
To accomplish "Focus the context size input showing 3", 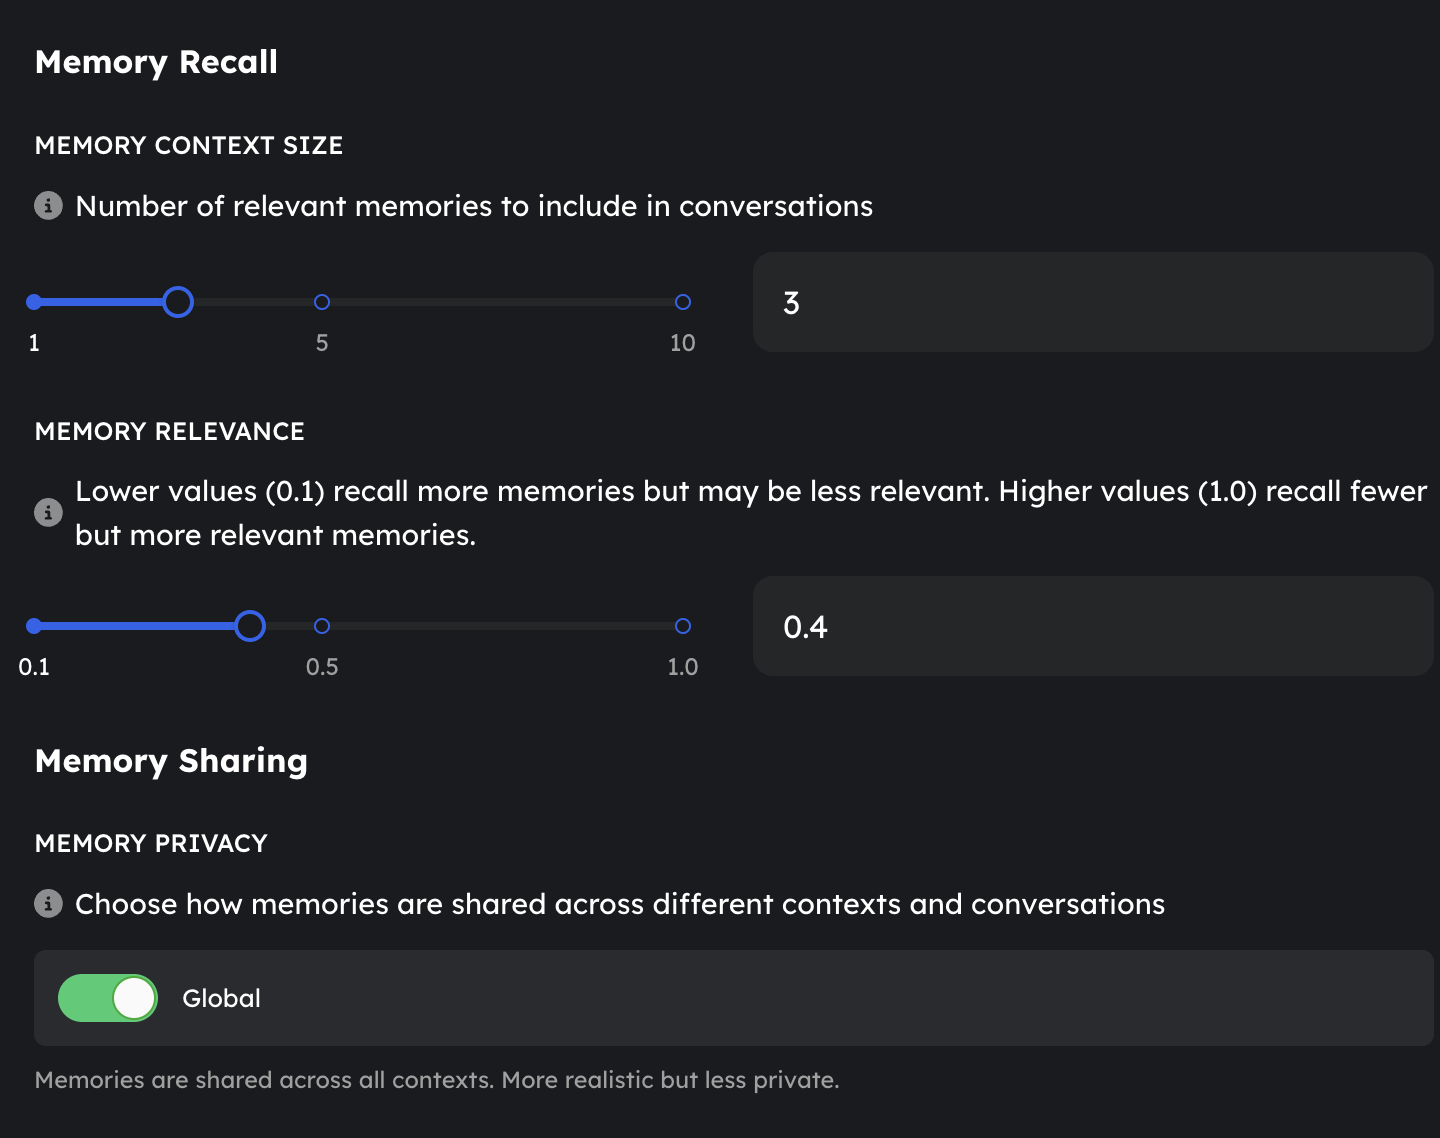I will pos(1092,302).
